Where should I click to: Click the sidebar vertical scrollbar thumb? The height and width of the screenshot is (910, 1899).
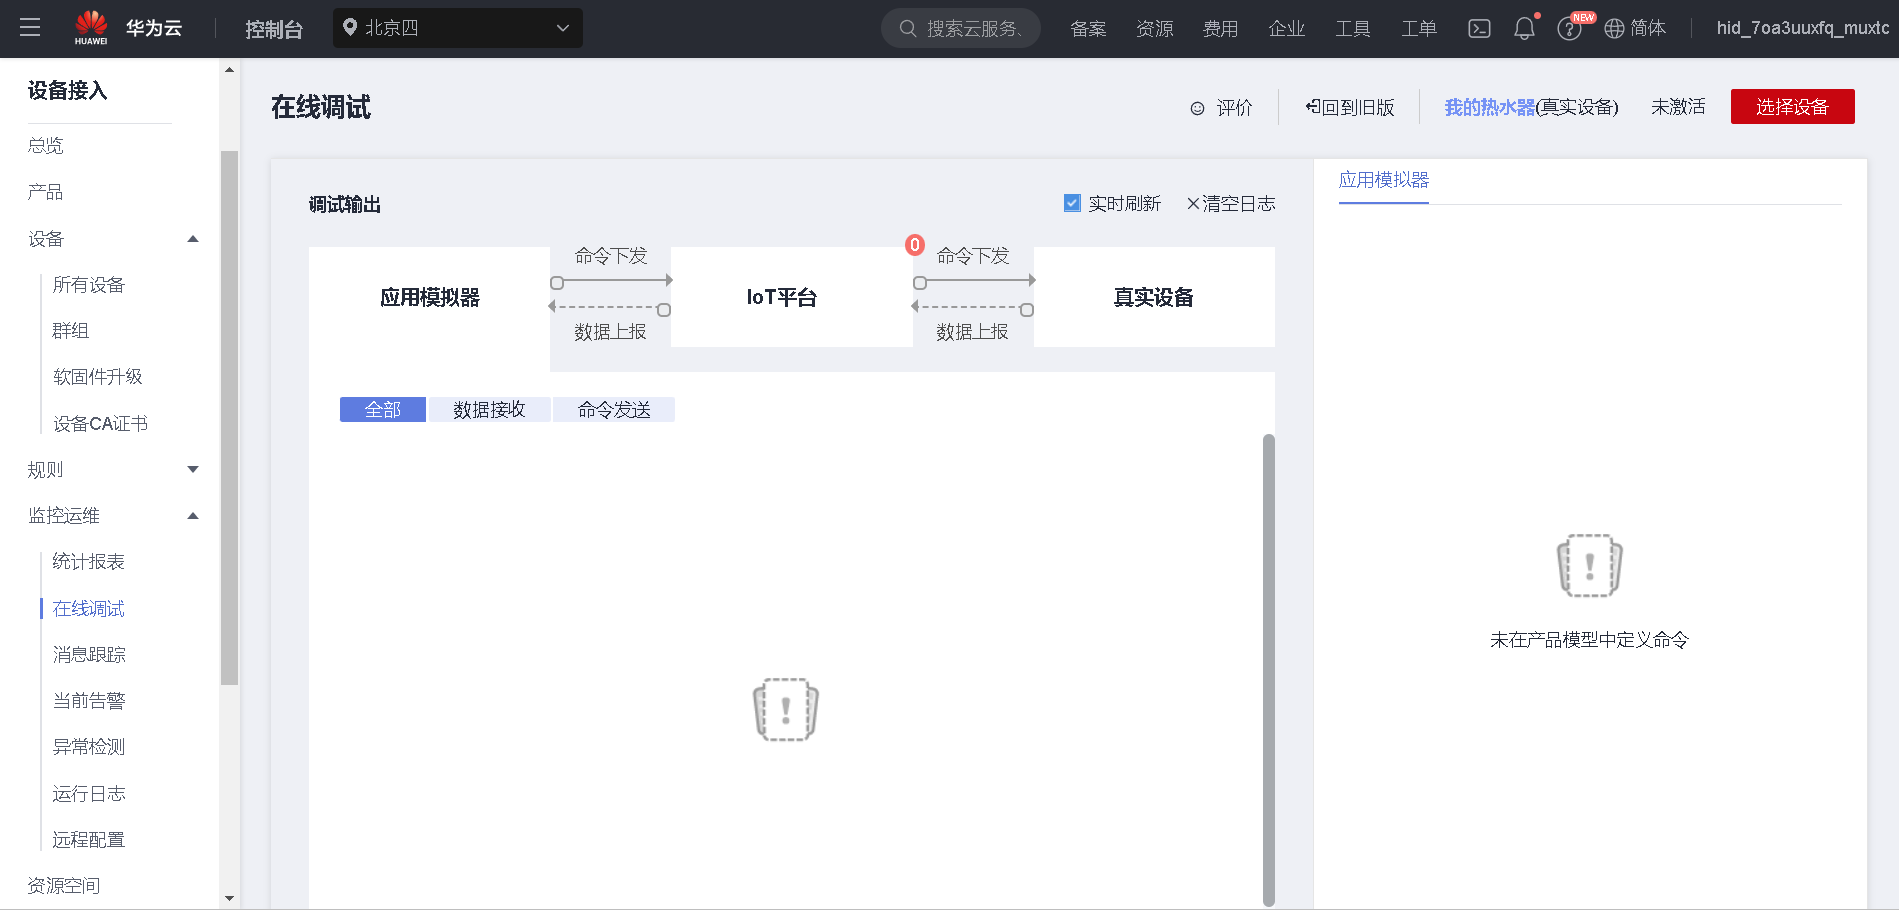[229, 417]
